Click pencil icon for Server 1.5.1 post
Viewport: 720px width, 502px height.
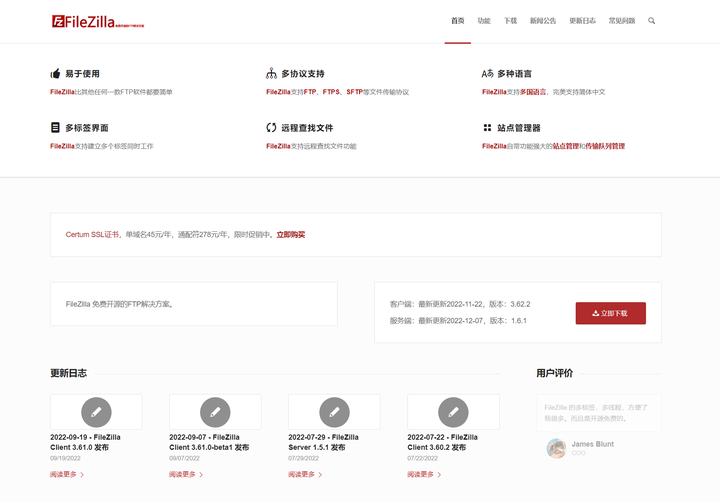click(334, 412)
